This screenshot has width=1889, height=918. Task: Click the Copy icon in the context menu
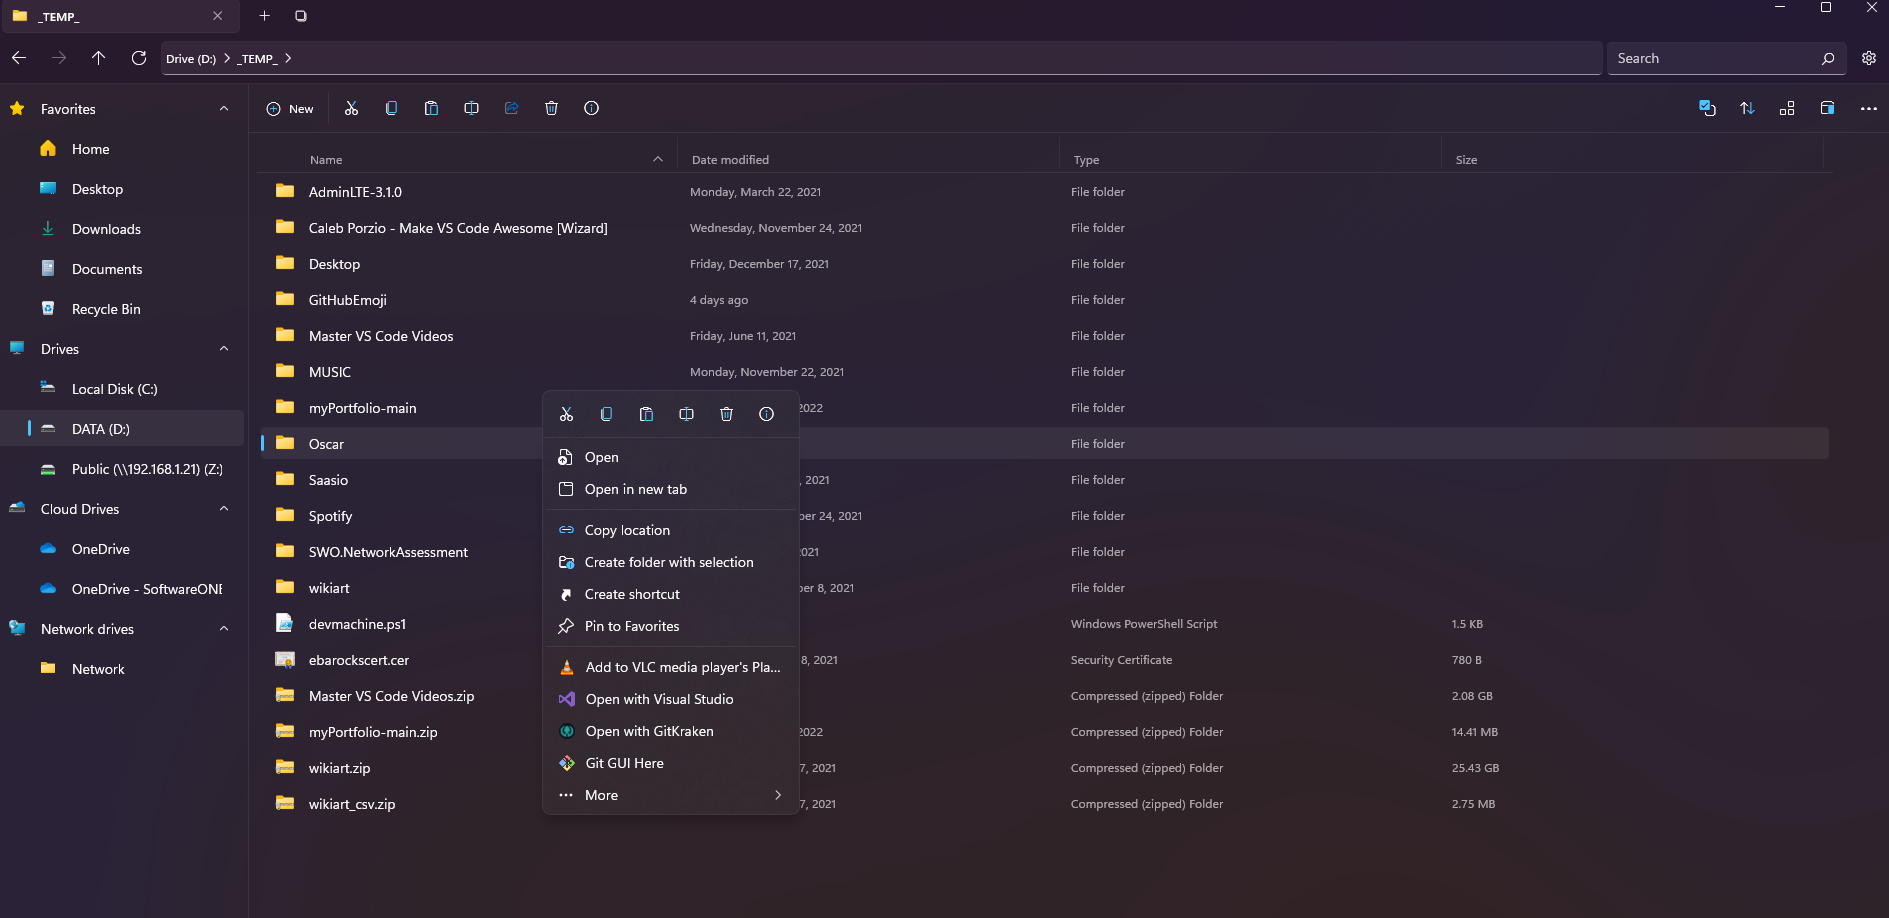[606, 414]
